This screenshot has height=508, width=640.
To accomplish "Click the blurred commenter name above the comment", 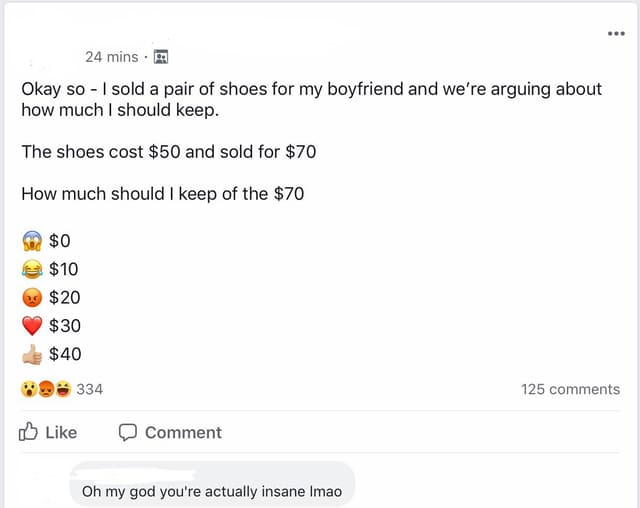I will (137, 473).
